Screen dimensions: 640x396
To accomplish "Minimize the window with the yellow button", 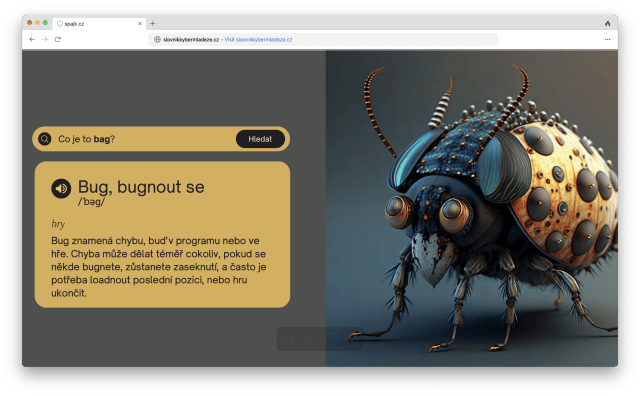I will 38,23.
